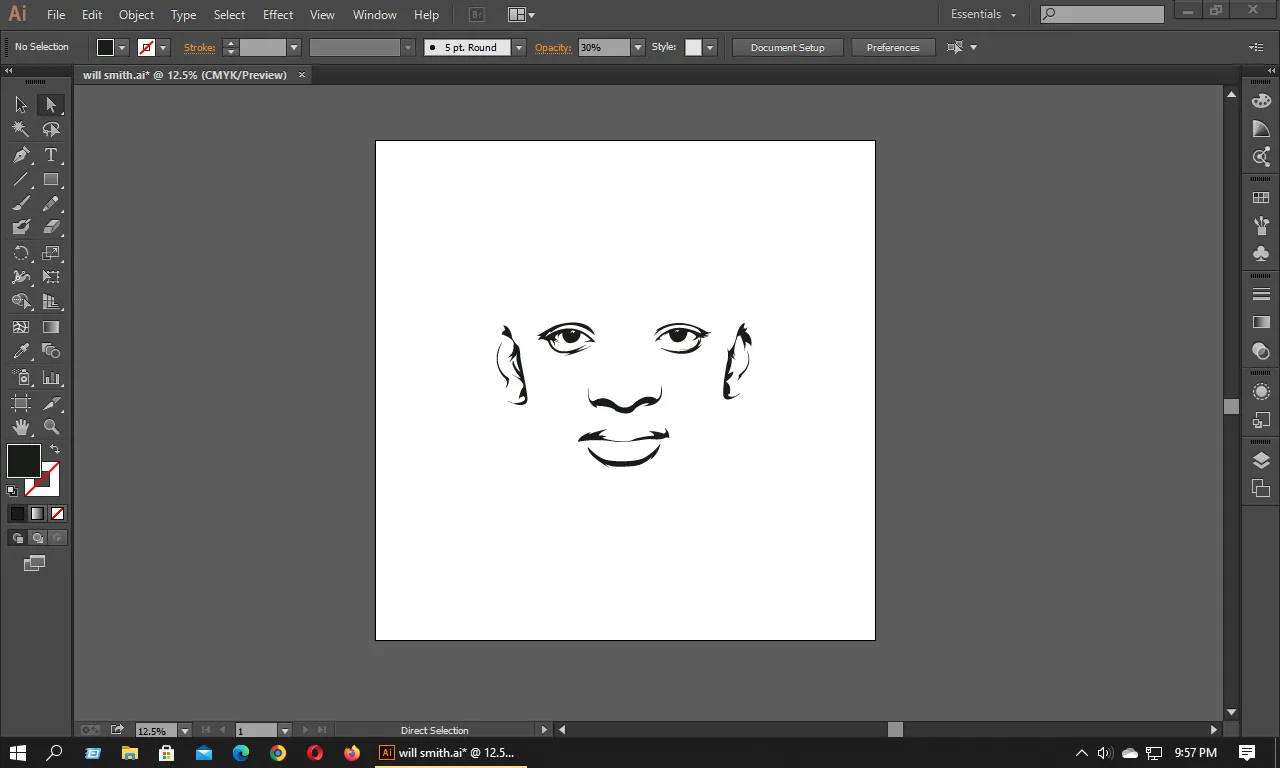The width and height of the screenshot is (1280, 768).
Task: Select the Rectangle tool
Action: (51, 180)
